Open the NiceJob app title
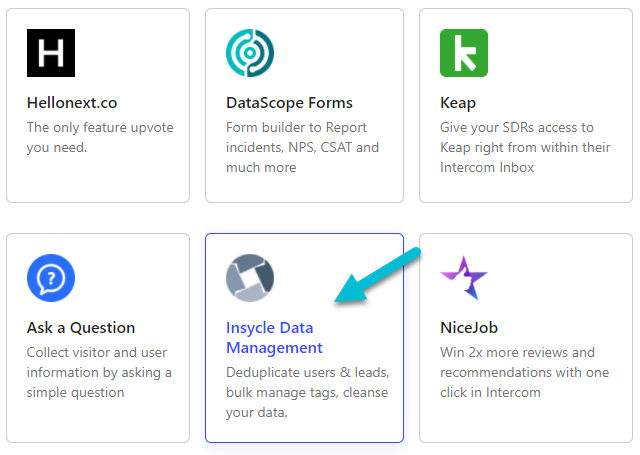640x455 pixels. point(469,328)
